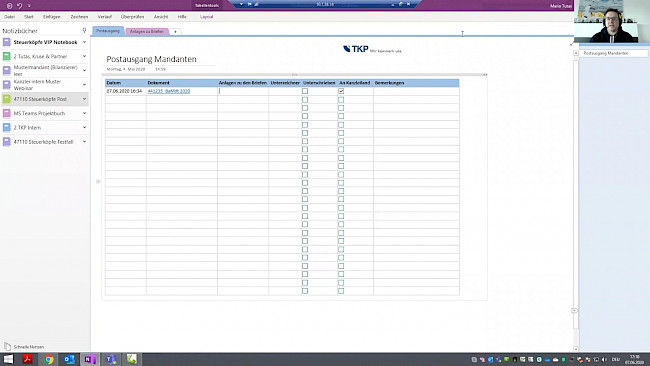
Task: Click the 2 TKP Intern notebook icon
Action: (x=7, y=127)
